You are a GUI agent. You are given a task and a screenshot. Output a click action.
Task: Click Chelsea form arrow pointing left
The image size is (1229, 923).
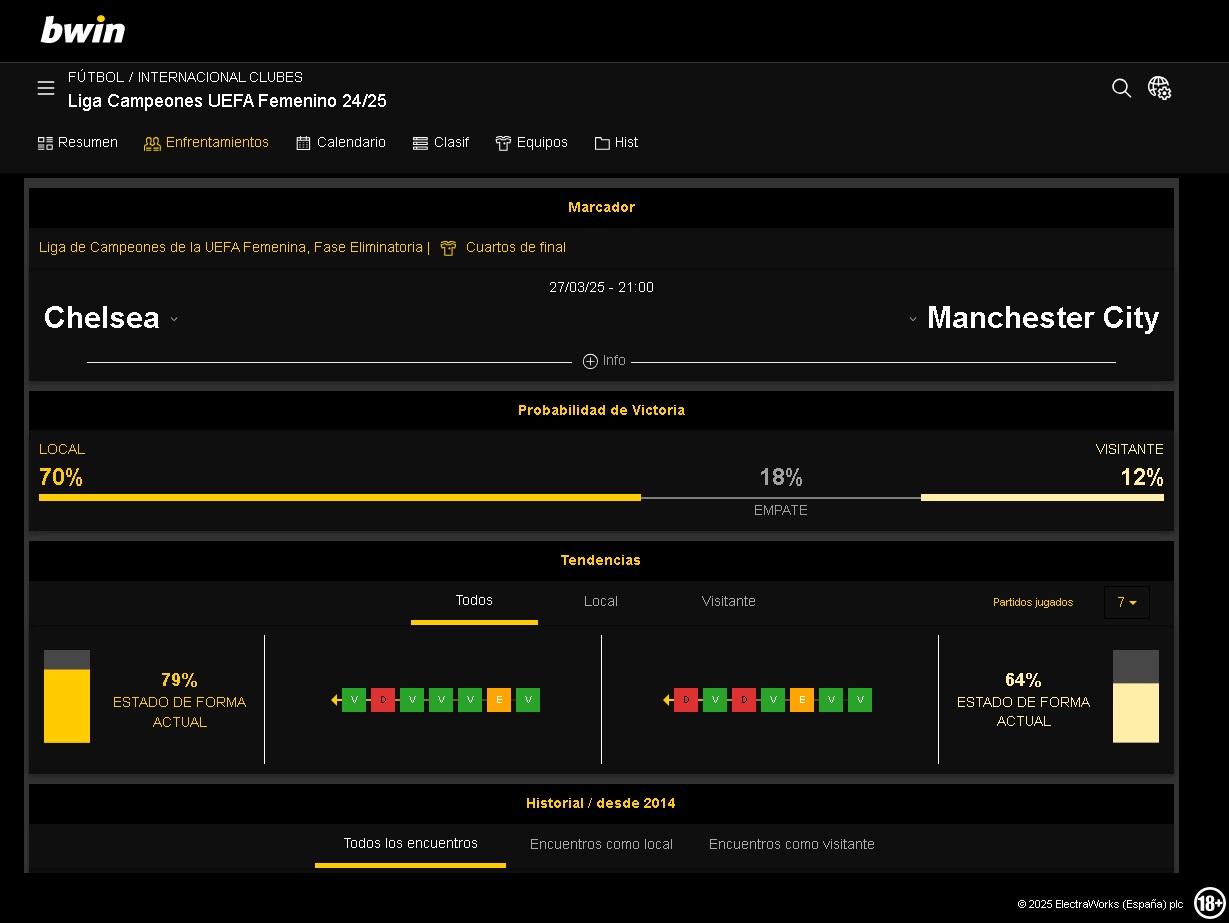coord(335,700)
